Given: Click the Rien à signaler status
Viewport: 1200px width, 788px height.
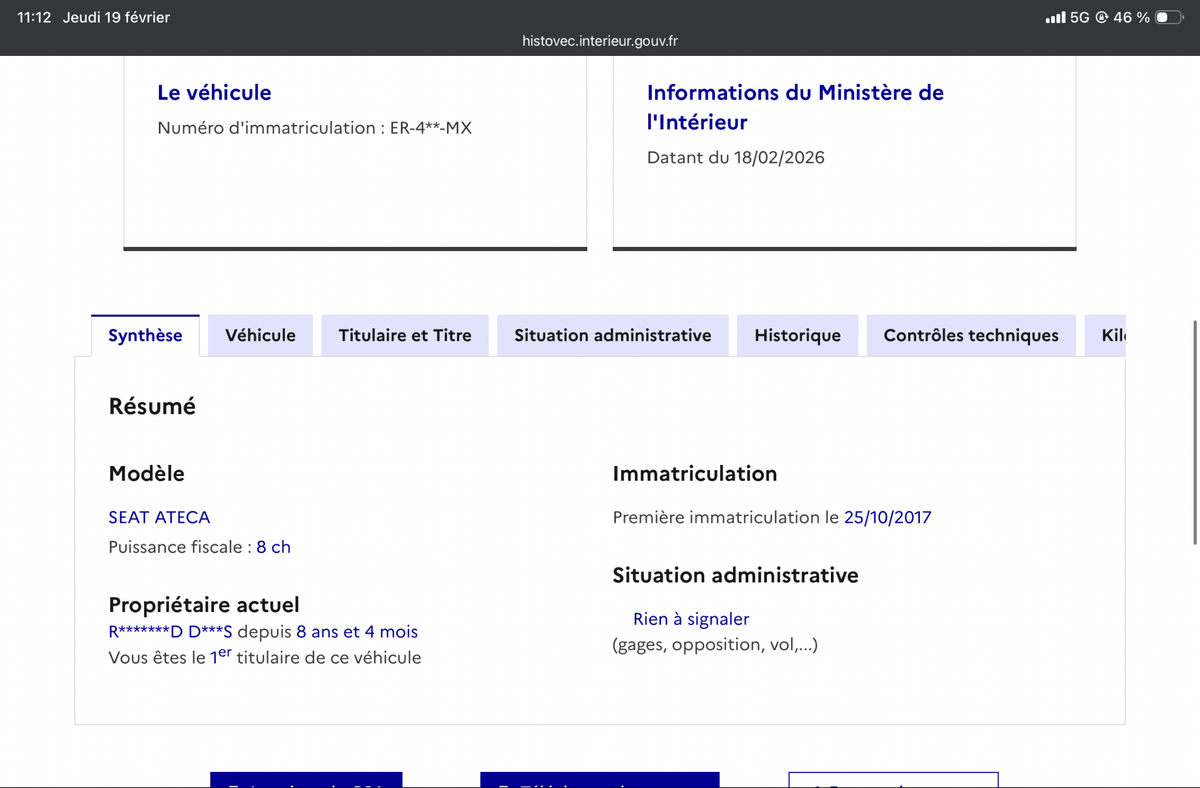Looking at the screenshot, I should coord(691,619).
